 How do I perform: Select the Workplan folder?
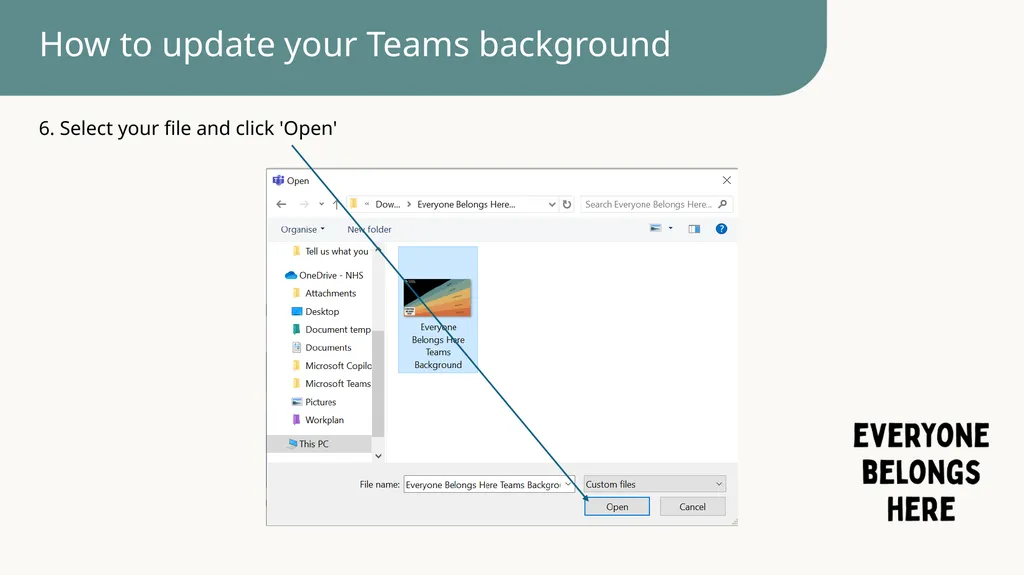click(318, 420)
